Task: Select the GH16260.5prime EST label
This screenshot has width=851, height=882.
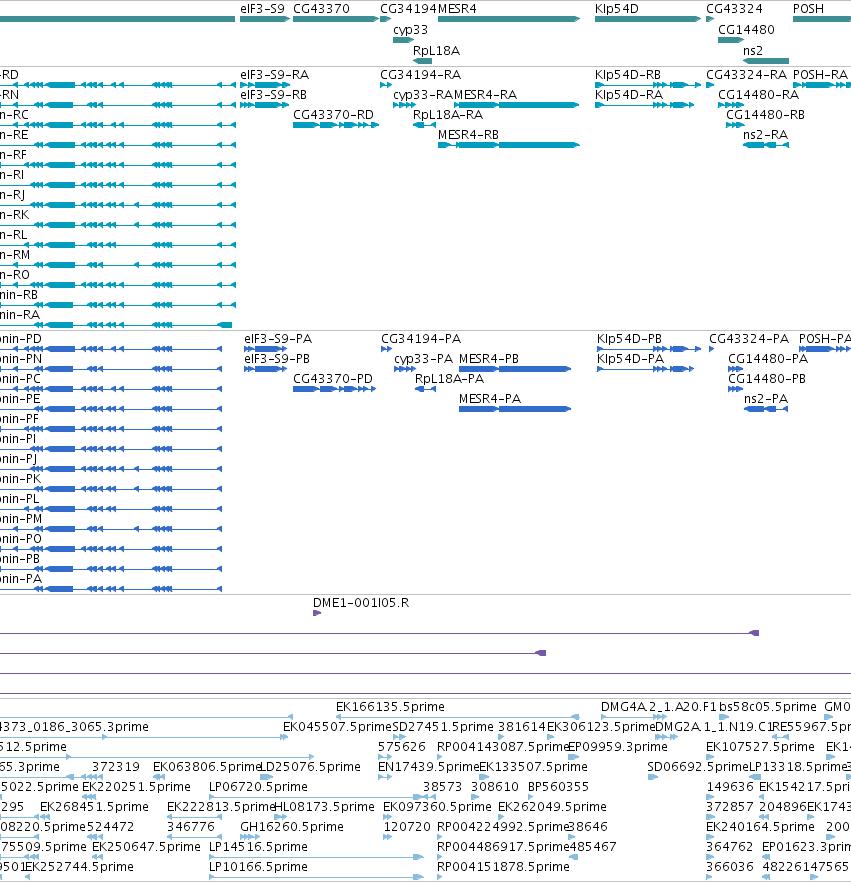Action: point(292,827)
